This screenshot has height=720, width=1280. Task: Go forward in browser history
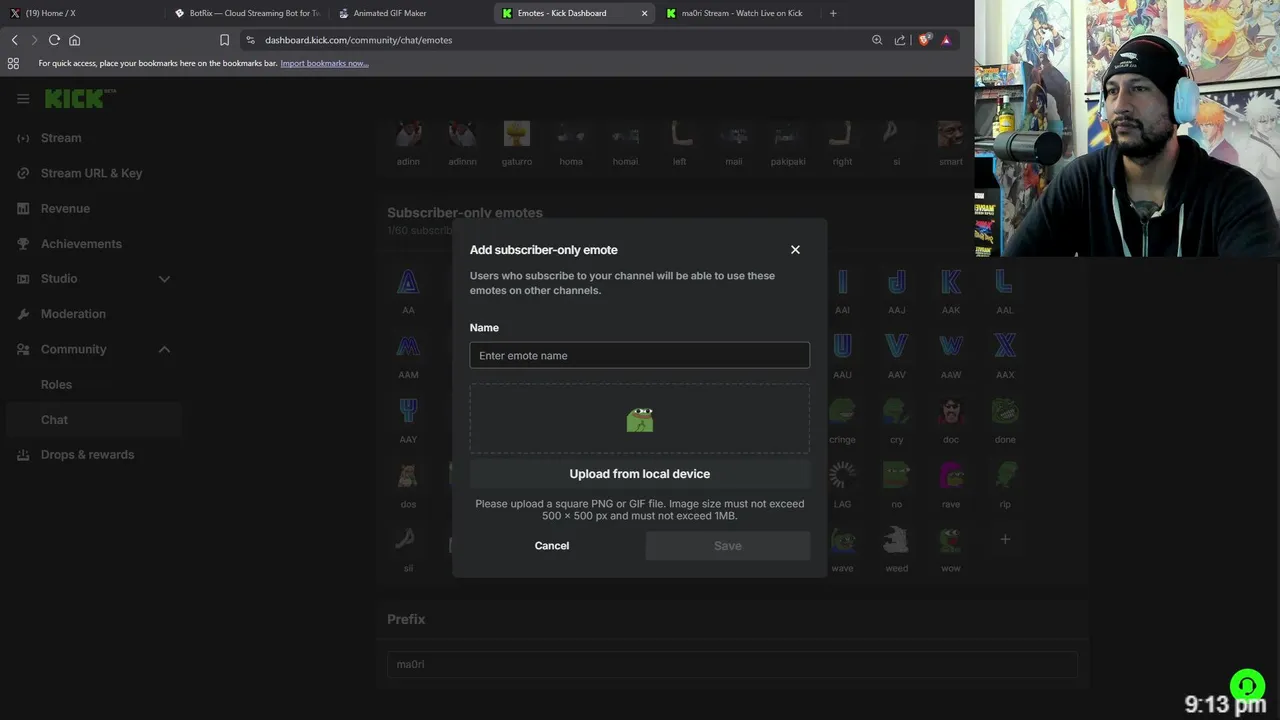tap(34, 40)
